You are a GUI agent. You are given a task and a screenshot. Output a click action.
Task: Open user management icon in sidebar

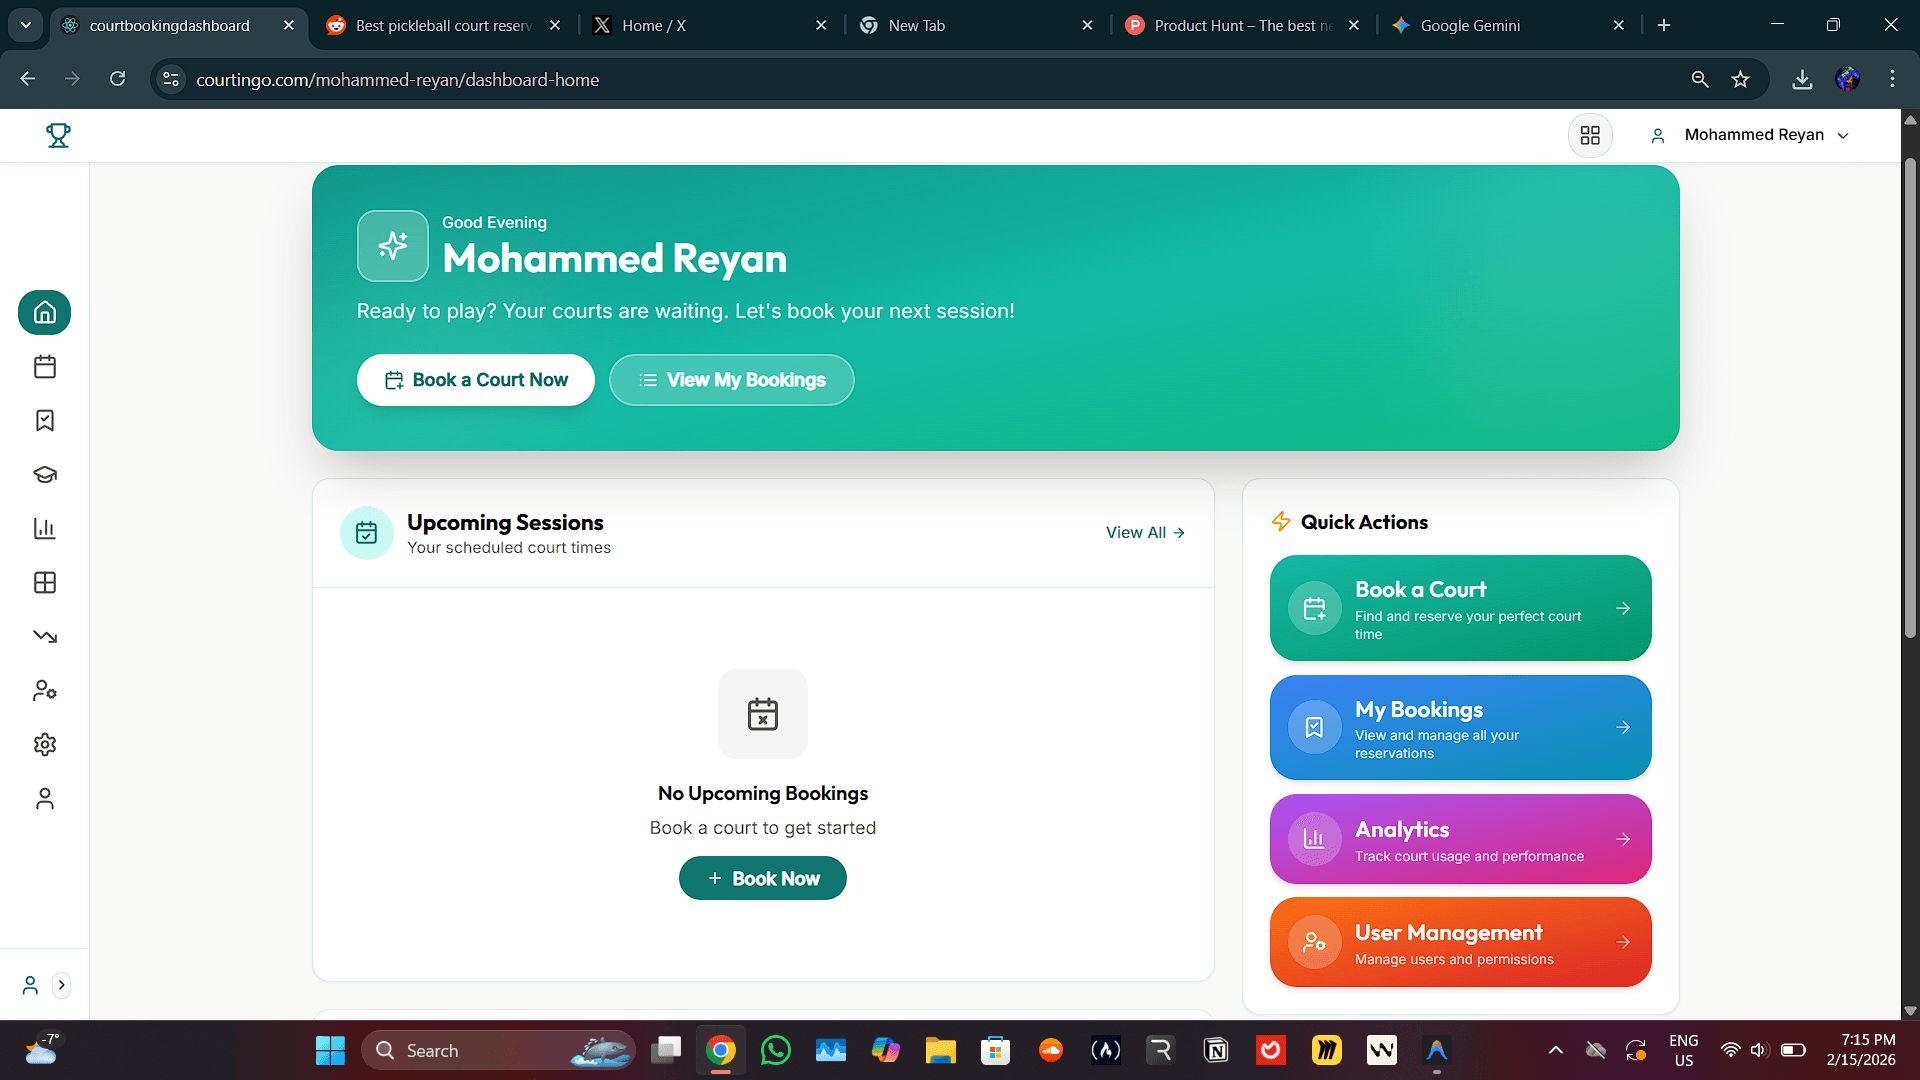point(45,691)
